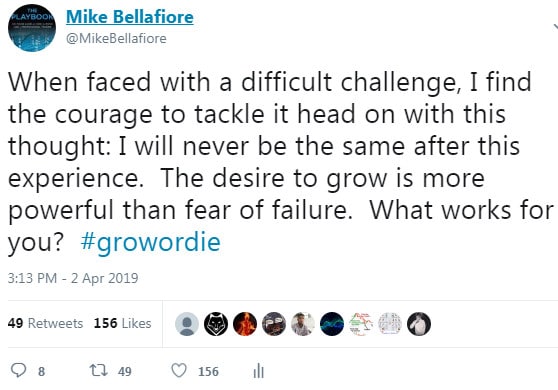This screenshot has width=558, height=390.
Task: View the 156 Likes list
Action: [122, 323]
